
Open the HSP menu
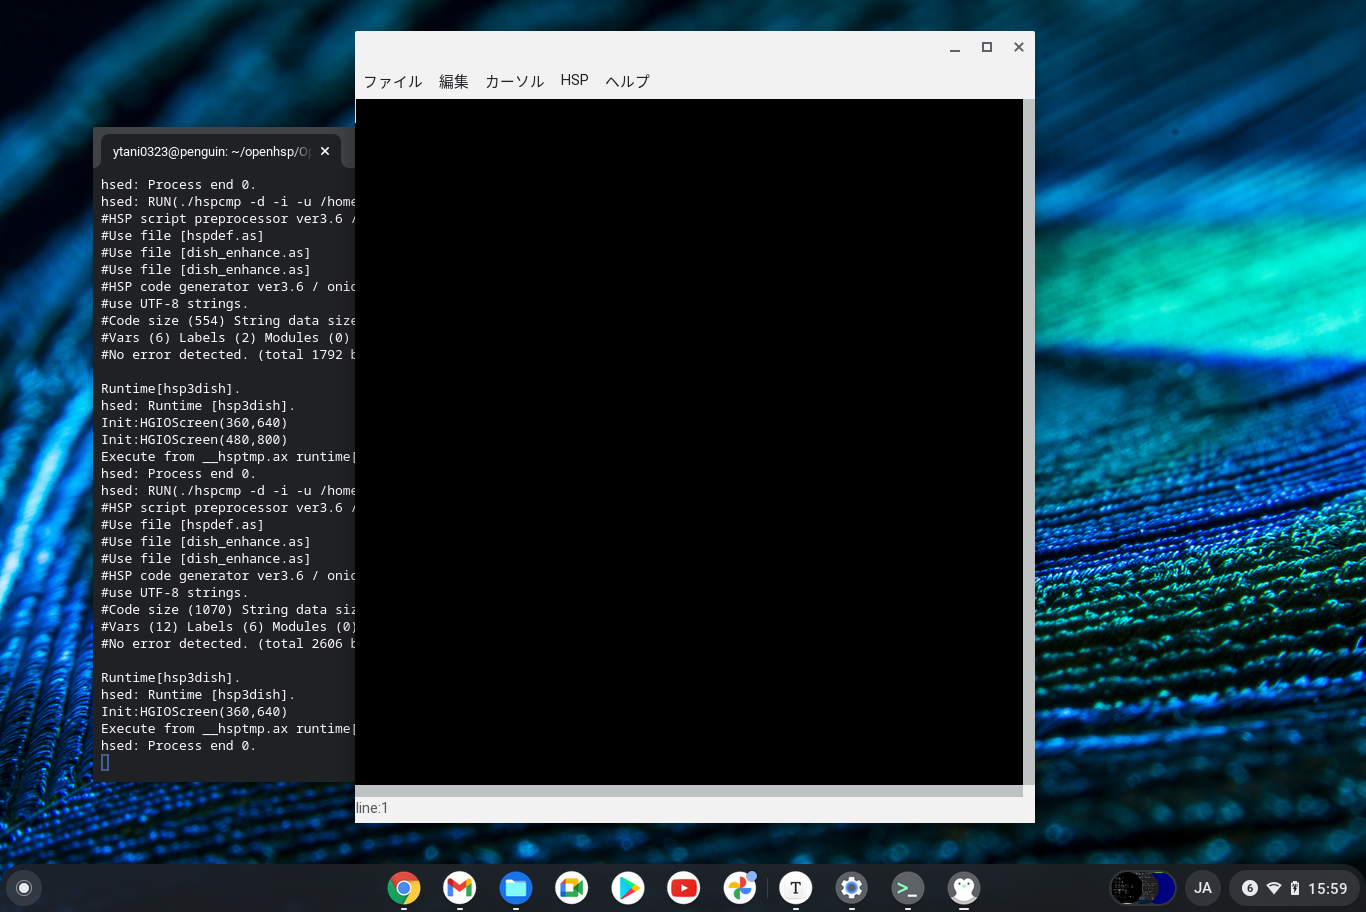coord(575,80)
